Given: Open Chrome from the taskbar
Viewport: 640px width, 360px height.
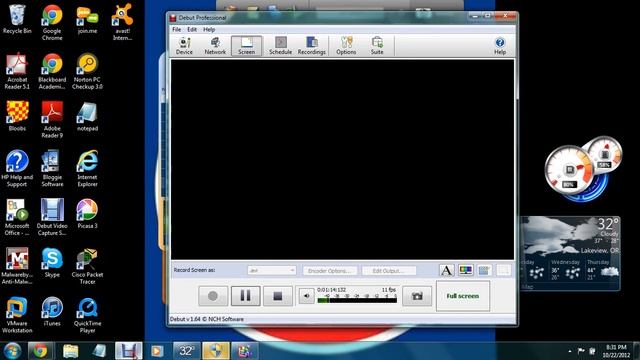Looking at the screenshot, I should click(40, 351).
